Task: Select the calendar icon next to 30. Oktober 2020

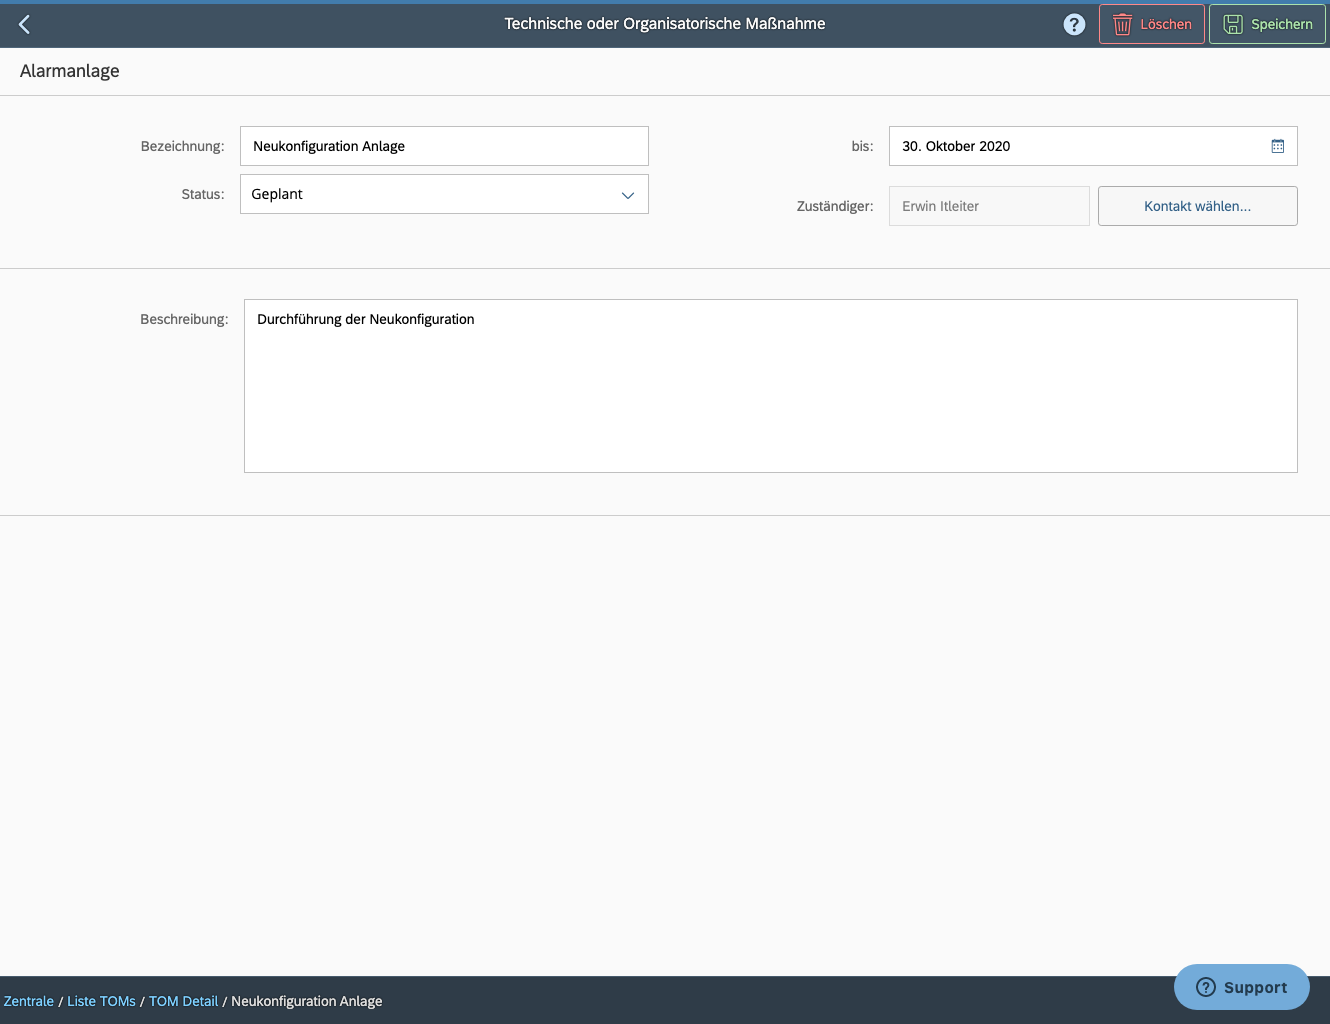Action: click(1277, 146)
